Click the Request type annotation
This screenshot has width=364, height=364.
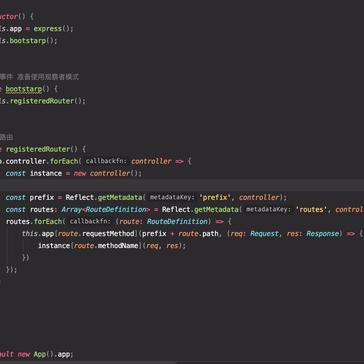[264, 234]
